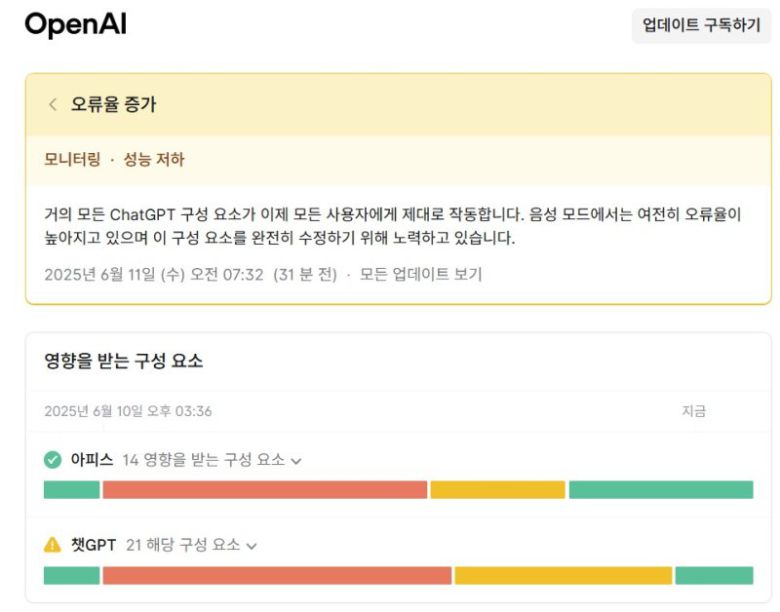This screenshot has height=612, width=780.
Task: Click the 지금 timeline label
Action: (693, 411)
